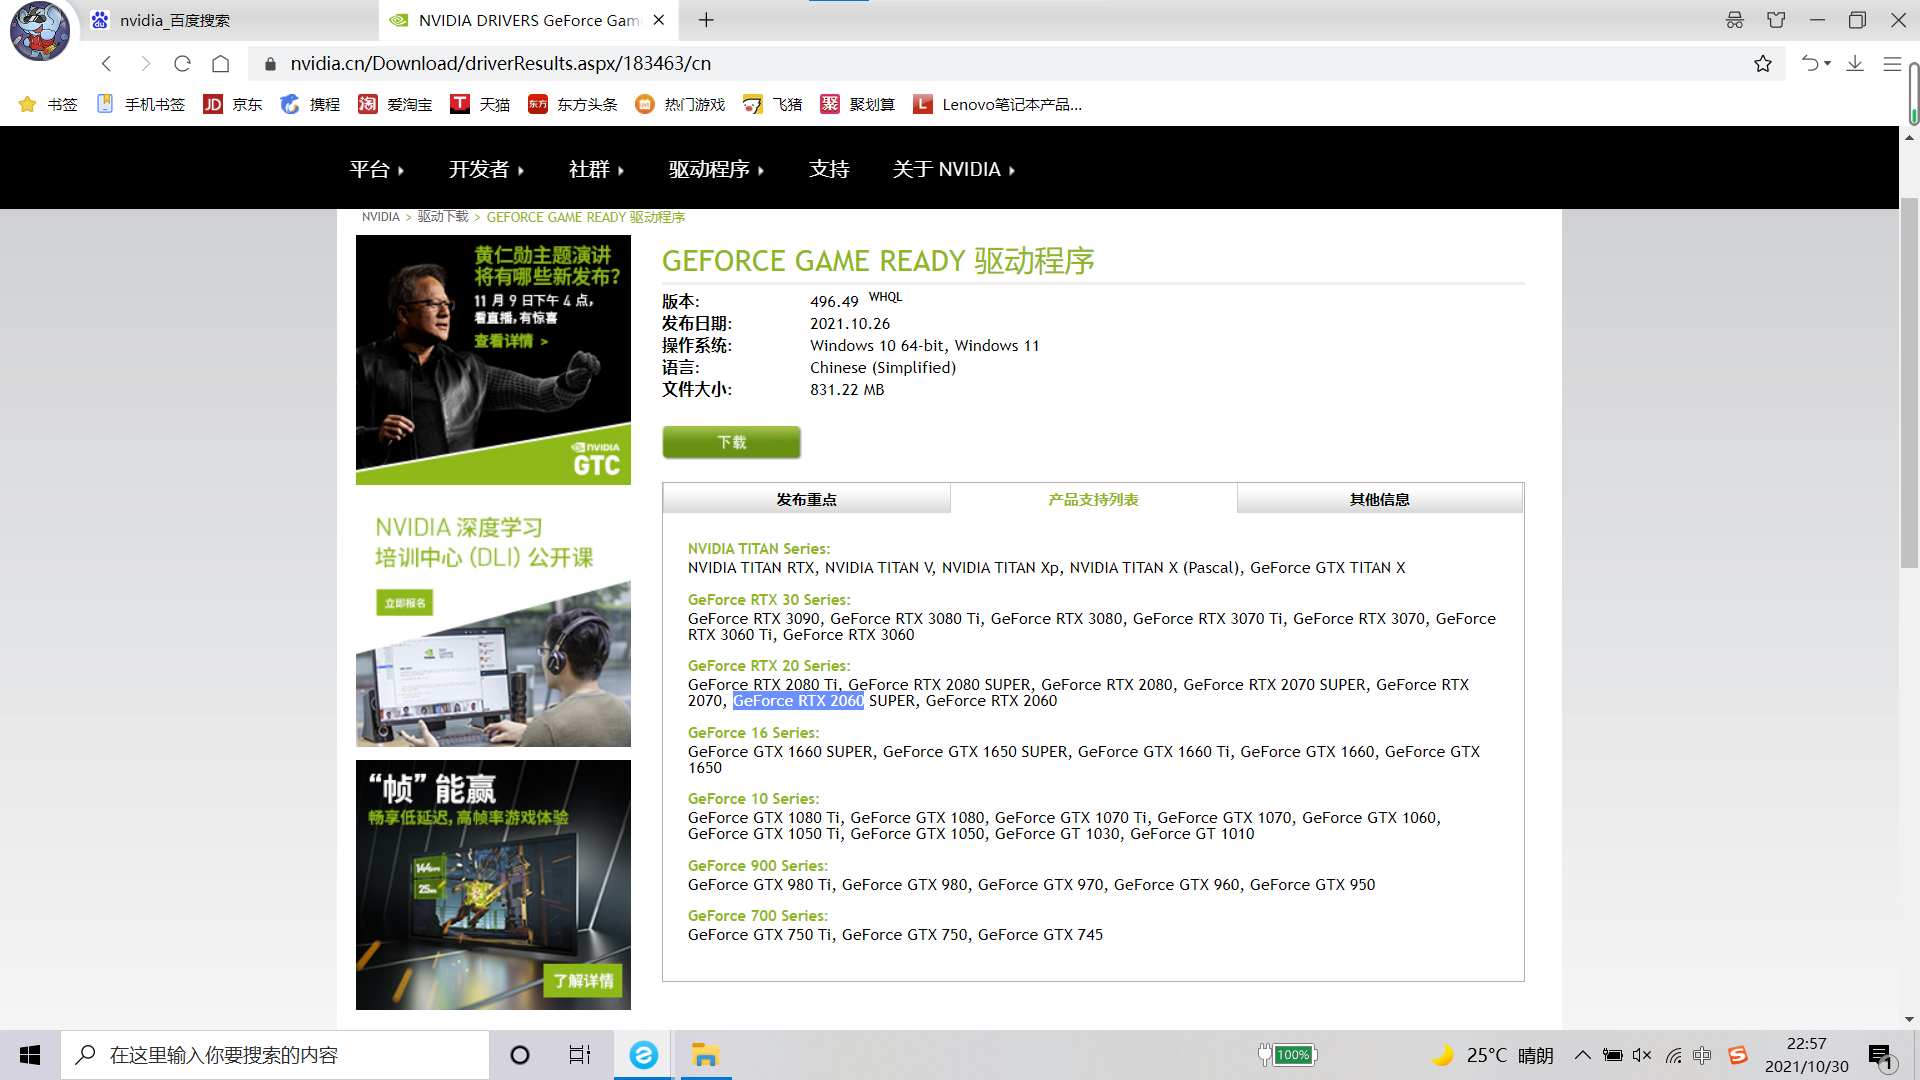
Task: Click the 驱动下载 breadcrumb link
Action: point(443,217)
